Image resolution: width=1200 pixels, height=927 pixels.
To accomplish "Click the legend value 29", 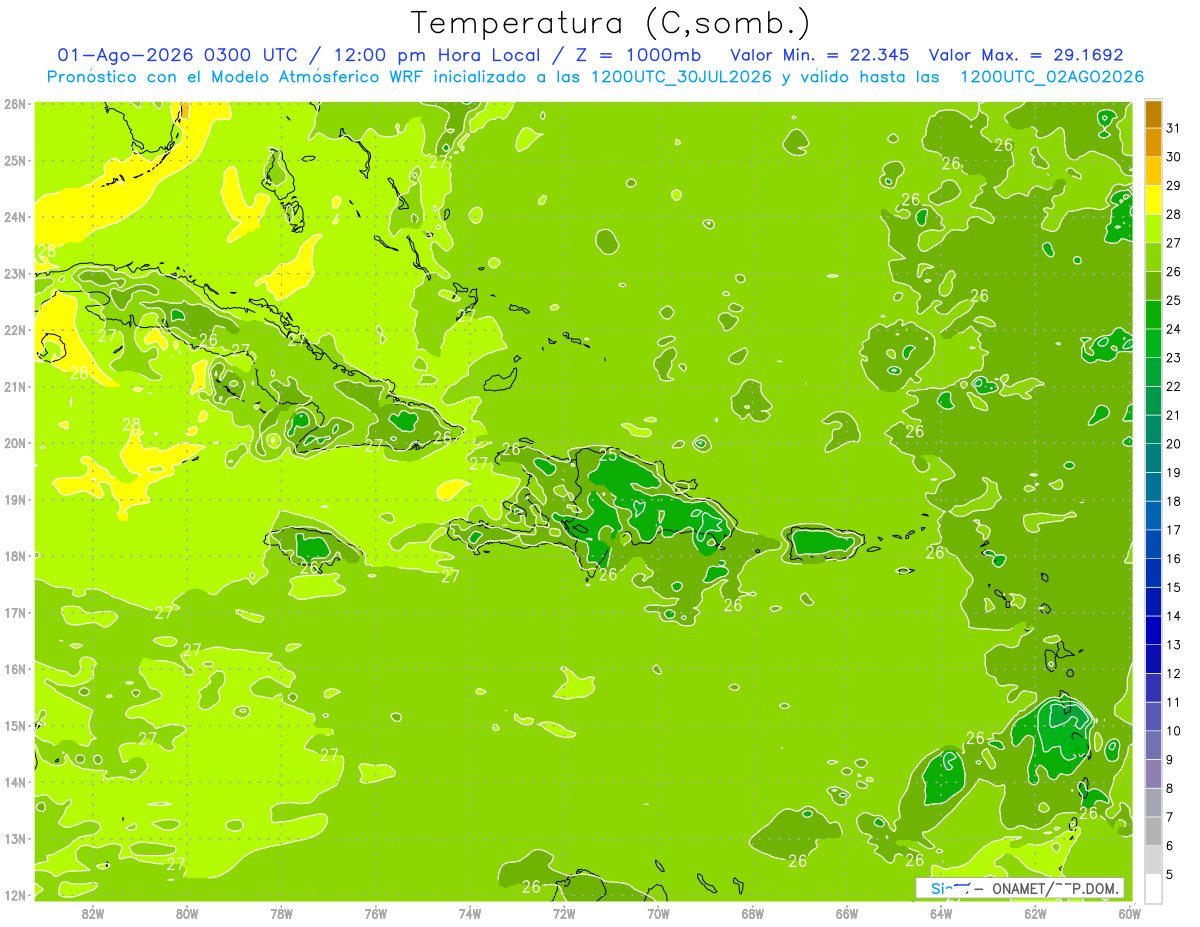I will 1174,186.
